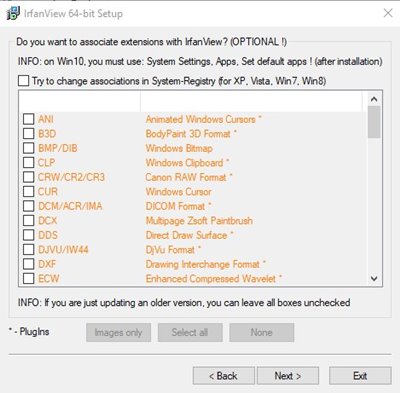Quit setup with the Exit button
The image size is (400, 393).
(360, 376)
